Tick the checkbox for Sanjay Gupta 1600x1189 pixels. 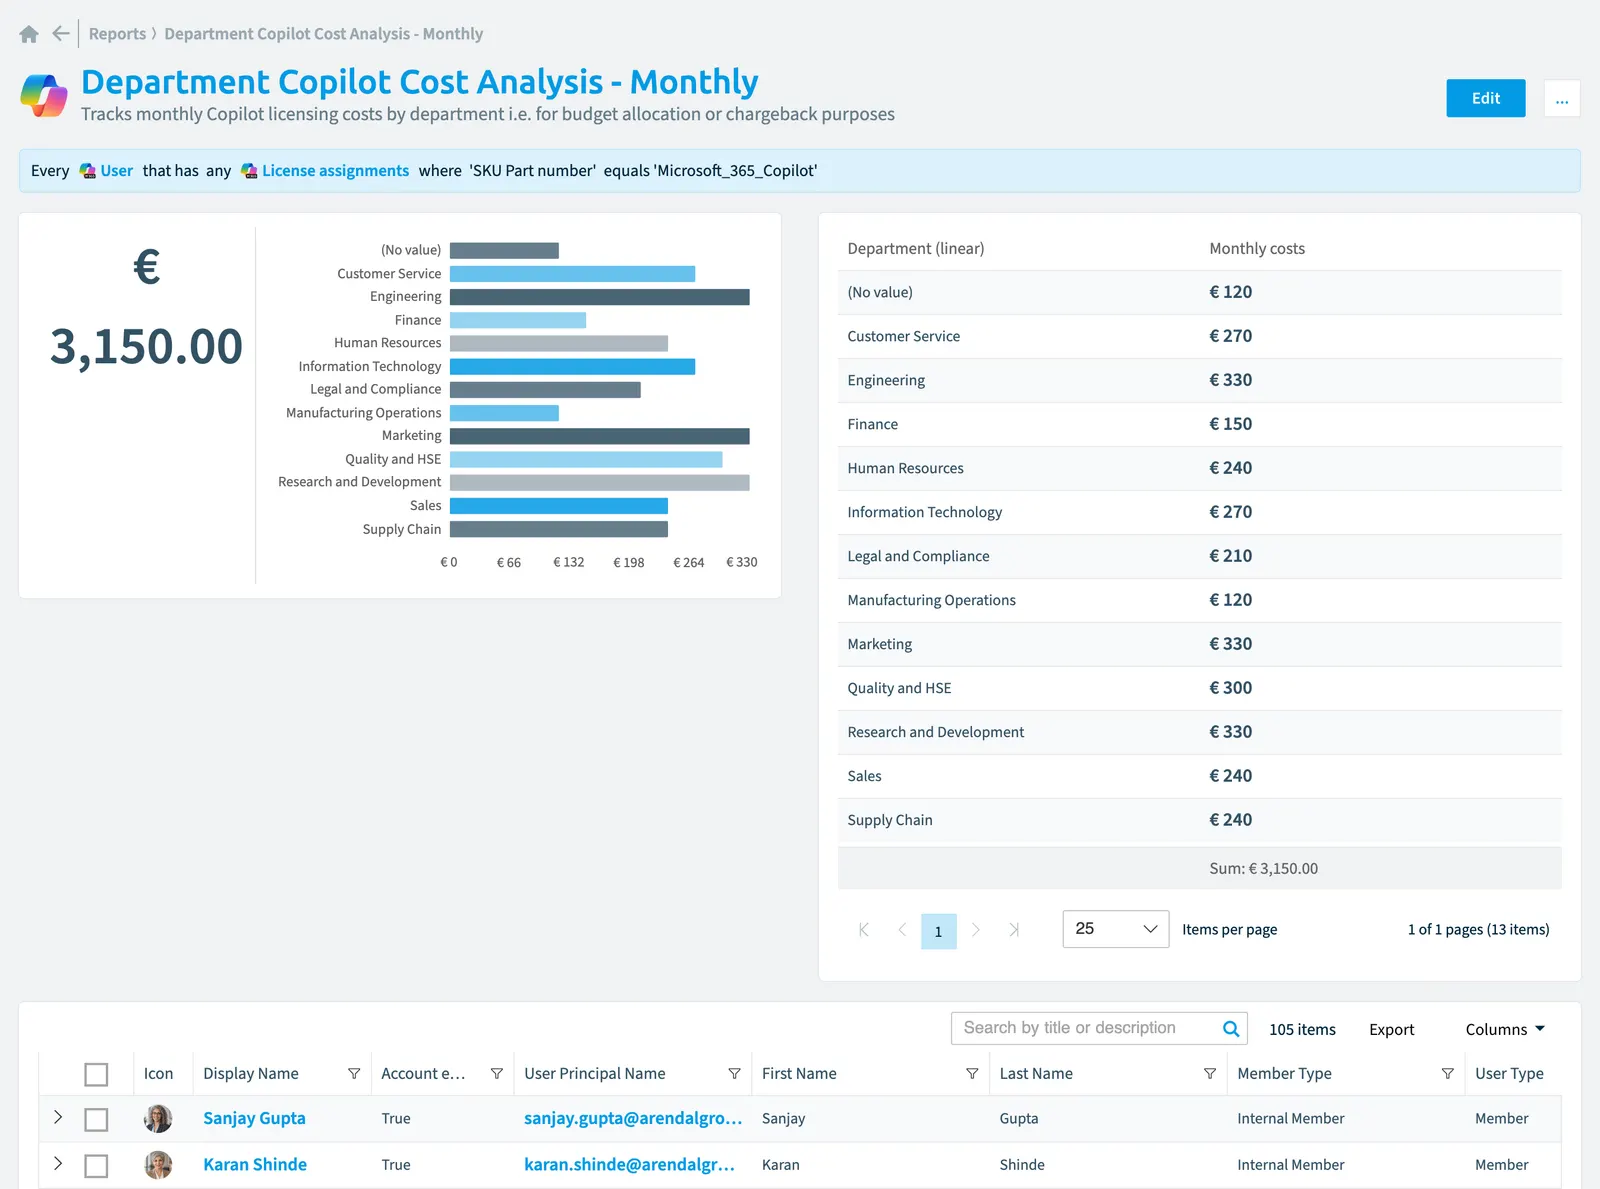(96, 1119)
